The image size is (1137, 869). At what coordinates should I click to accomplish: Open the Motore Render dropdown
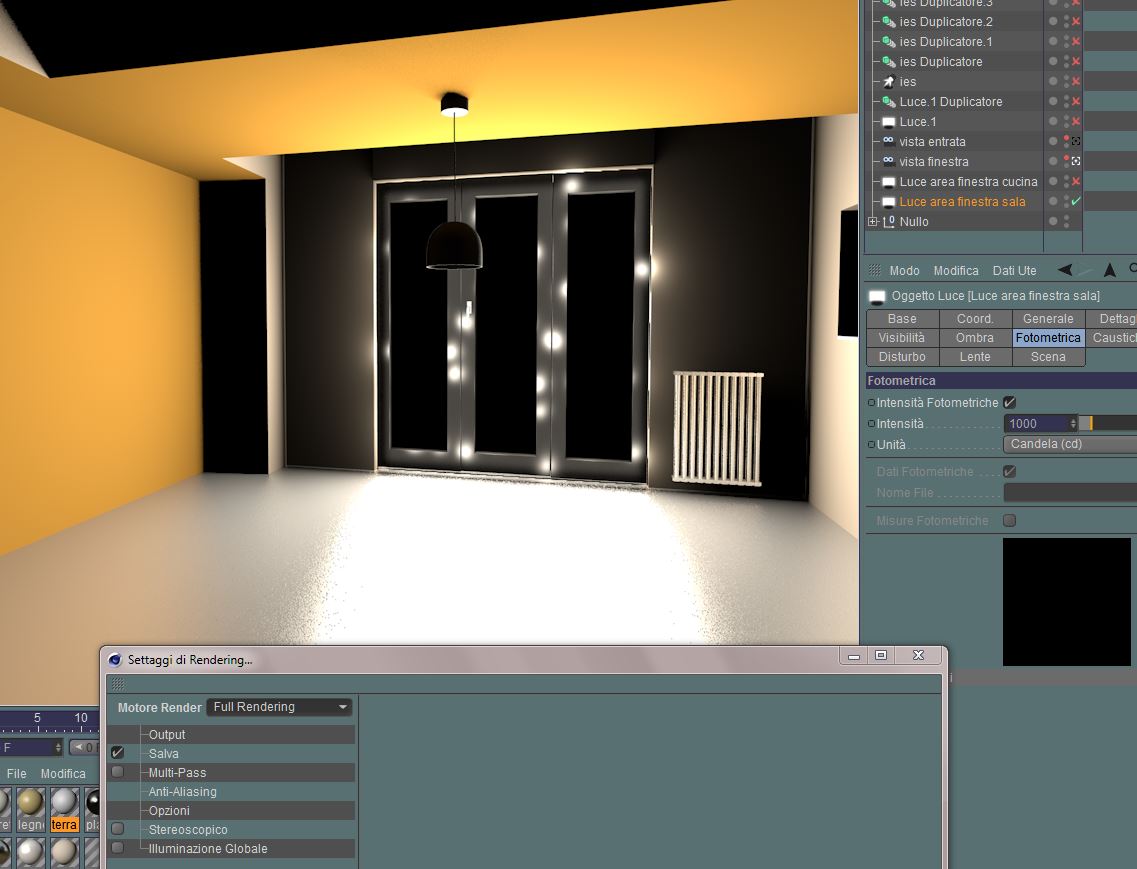click(x=279, y=707)
